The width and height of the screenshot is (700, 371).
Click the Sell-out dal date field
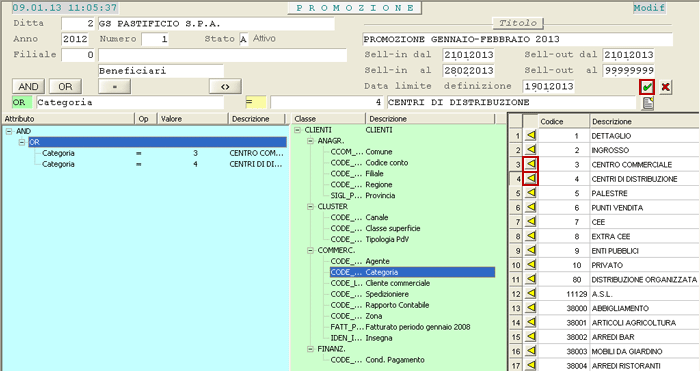[629, 55]
